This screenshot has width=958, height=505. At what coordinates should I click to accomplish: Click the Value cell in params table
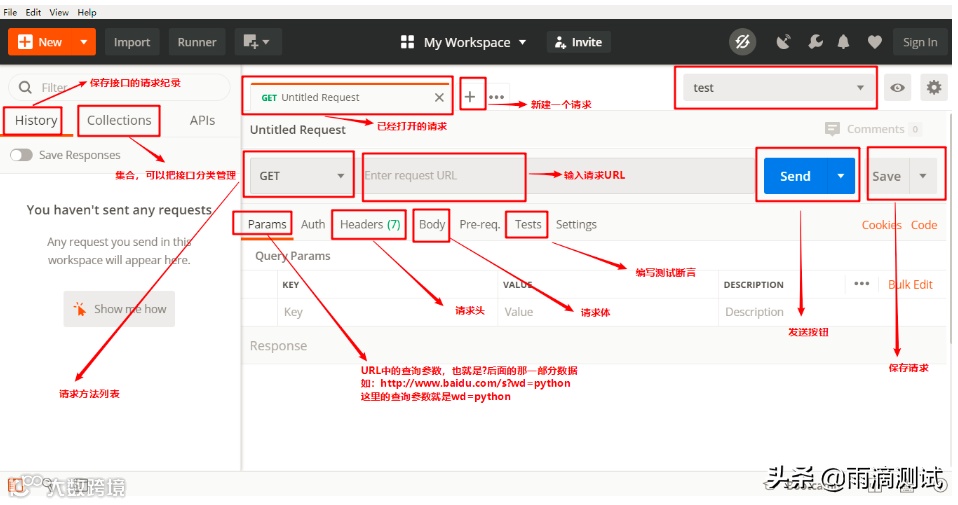[x=608, y=312]
